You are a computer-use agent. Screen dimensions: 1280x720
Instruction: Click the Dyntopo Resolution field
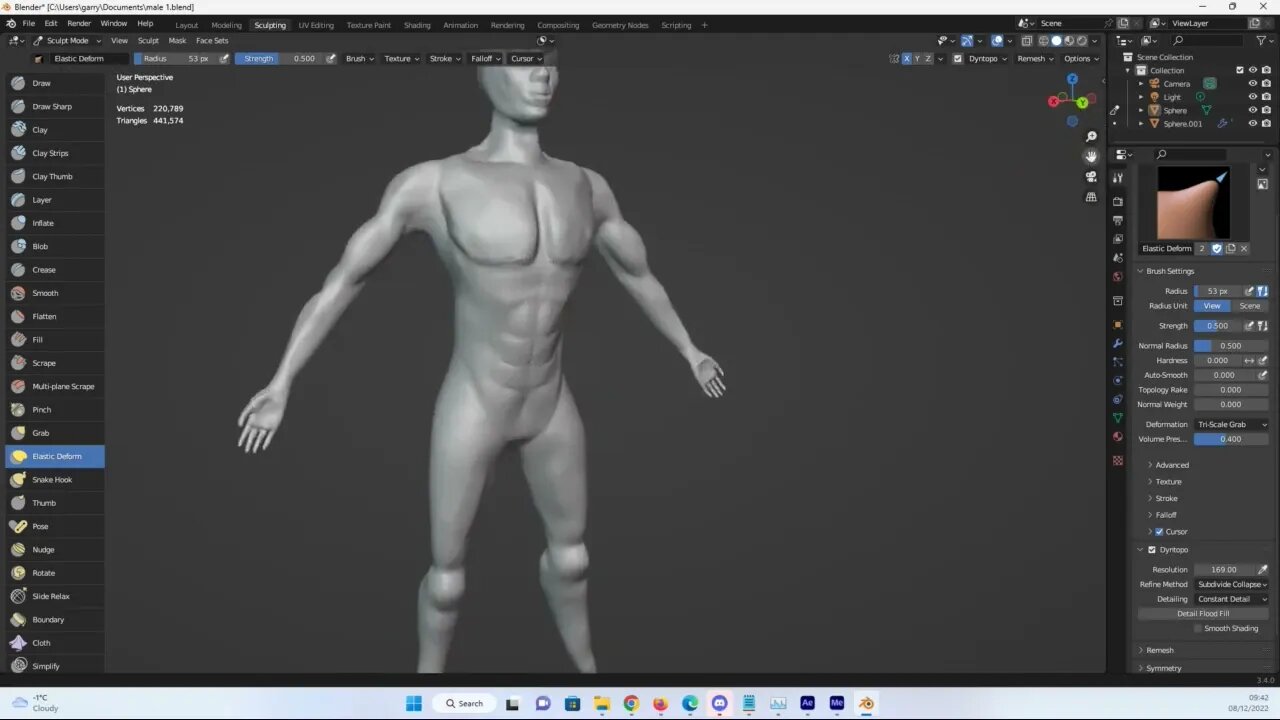[1224, 570]
